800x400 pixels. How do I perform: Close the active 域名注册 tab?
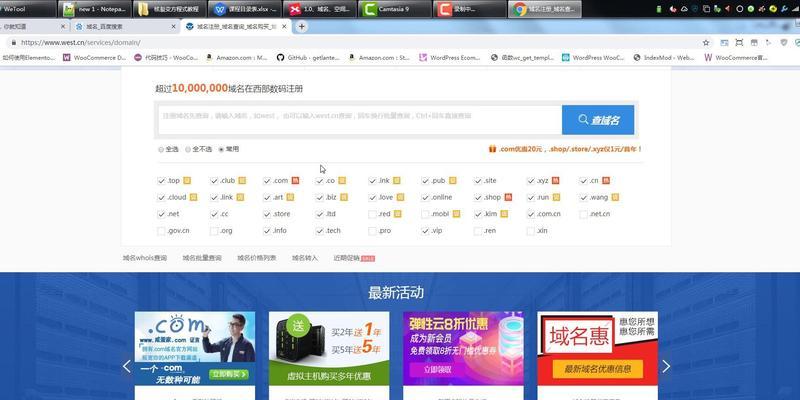pyautogui.click(x=284, y=27)
